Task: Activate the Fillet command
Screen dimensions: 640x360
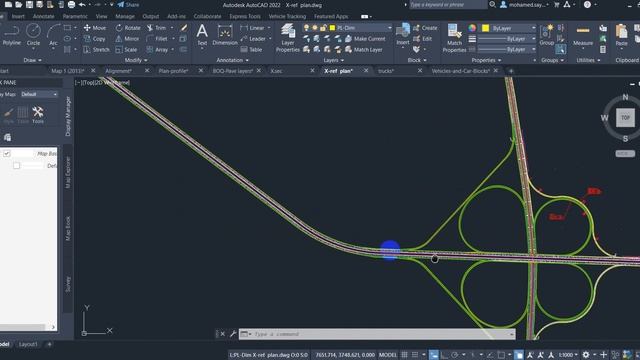Action: [157, 39]
